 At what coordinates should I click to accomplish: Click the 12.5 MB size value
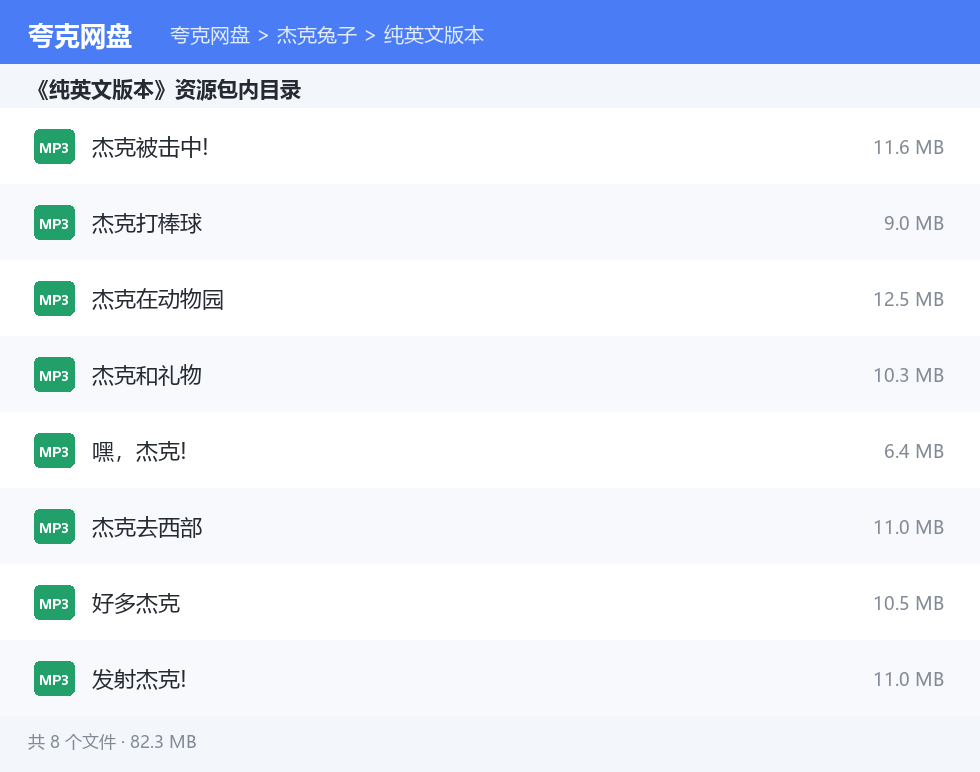pyautogui.click(x=908, y=299)
